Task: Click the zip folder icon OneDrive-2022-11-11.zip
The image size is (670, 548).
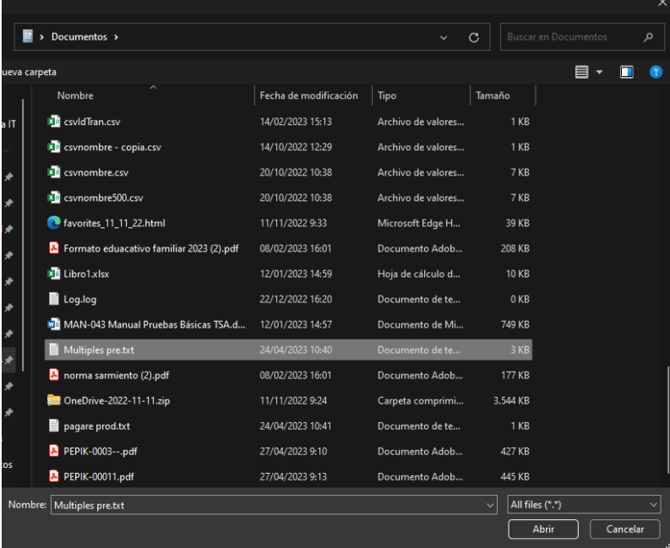Action: coord(53,400)
